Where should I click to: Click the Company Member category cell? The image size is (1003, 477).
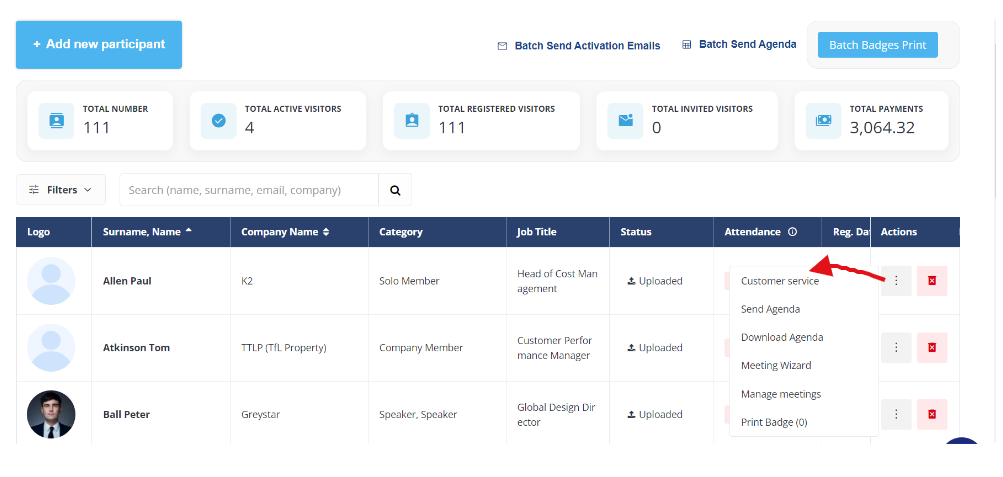pyautogui.click(x=421, y=348)
